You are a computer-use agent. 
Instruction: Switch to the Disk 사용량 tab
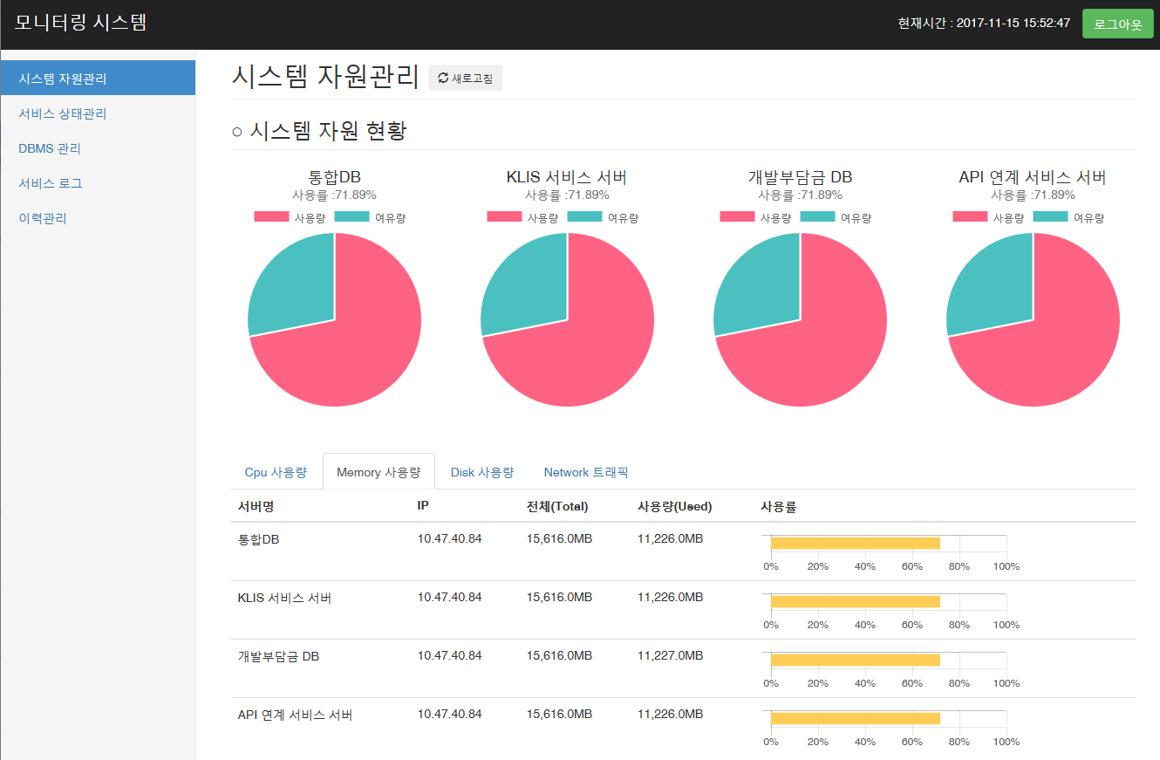coord(482,472)
